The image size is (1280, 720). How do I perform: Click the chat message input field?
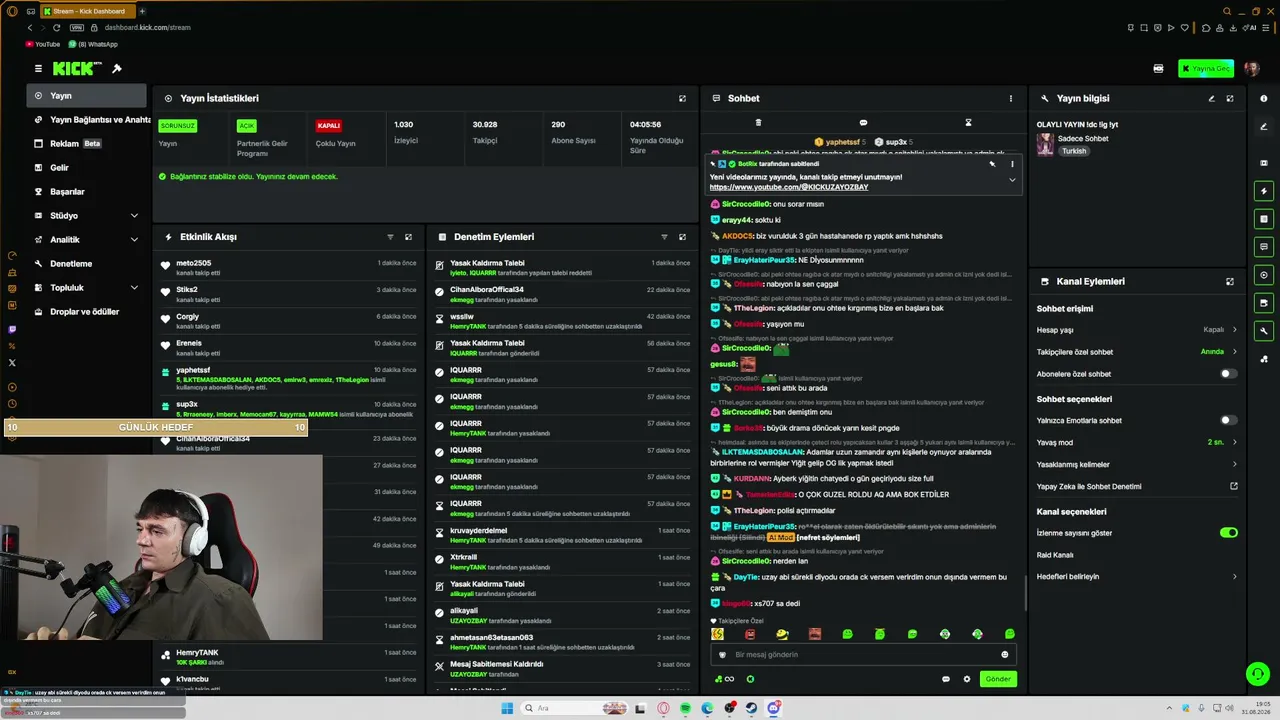863,655
